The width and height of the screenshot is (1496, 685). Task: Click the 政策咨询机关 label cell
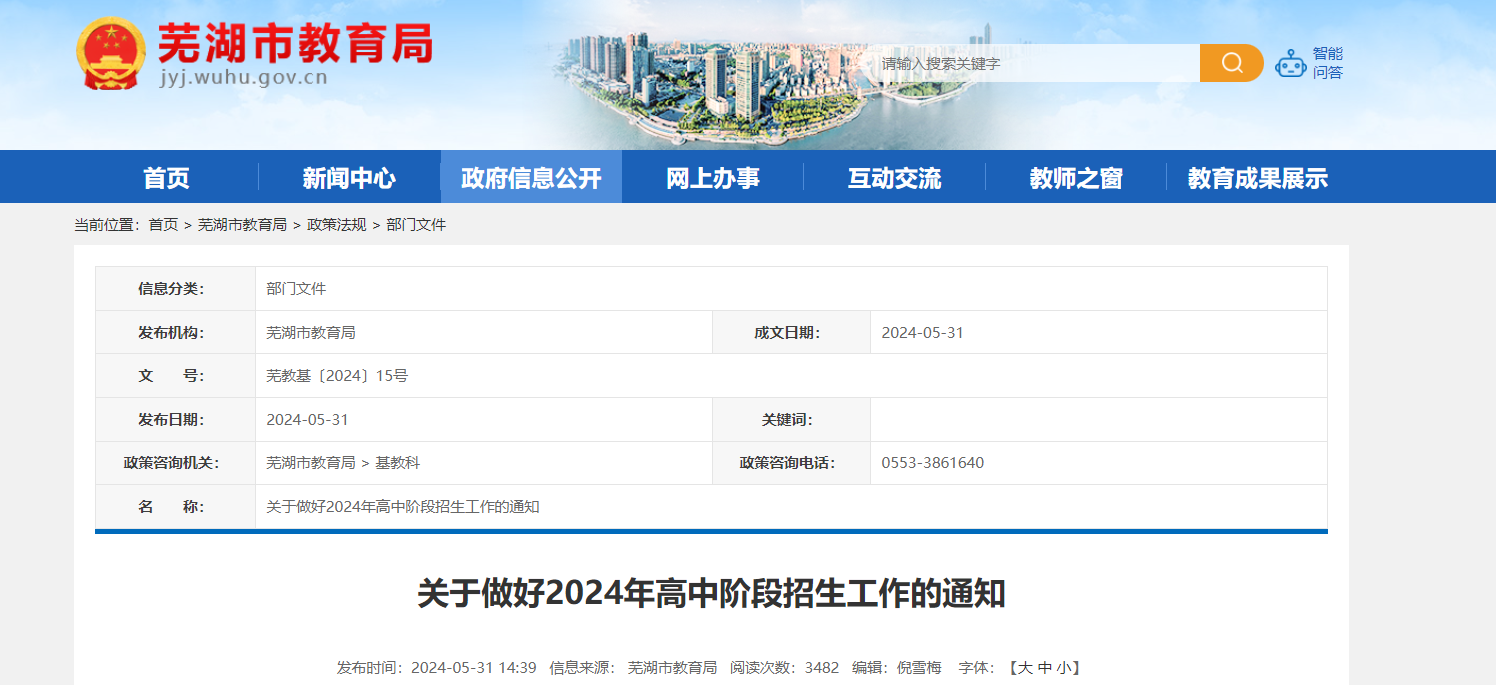tap(175, 463)
